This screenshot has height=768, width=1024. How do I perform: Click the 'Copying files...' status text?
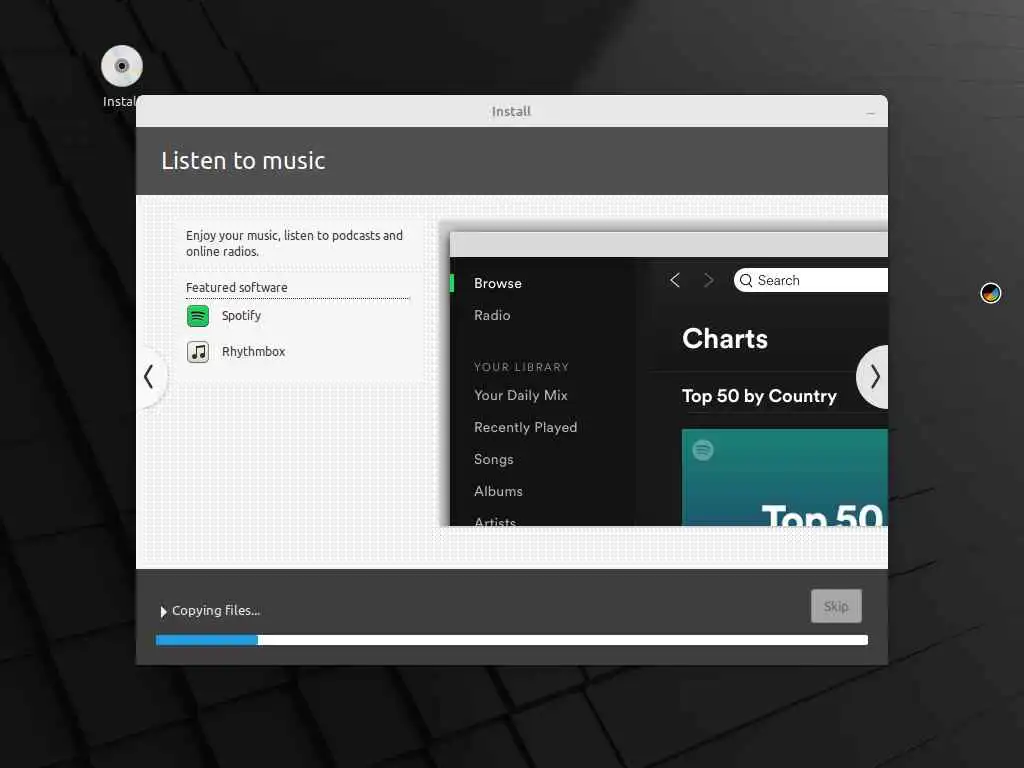pyautogui.click(x=216, y=611)
